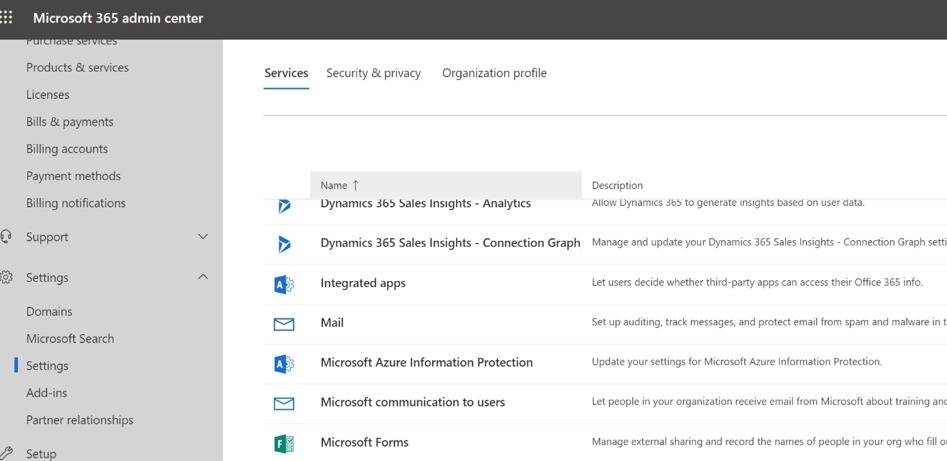Click the Description column header
This screenshot has height=461, width=947.
coord(617,185)
